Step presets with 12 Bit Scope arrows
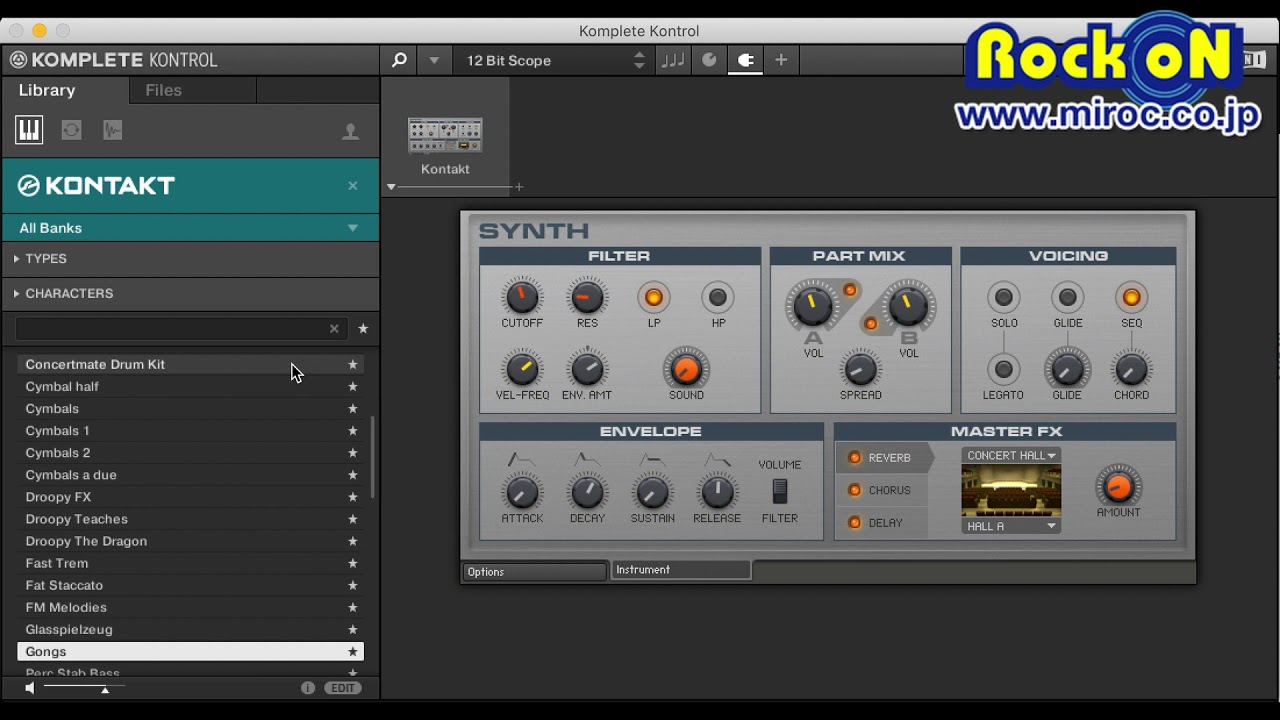Image resolution: width=1280 pixels, height=720 pixels. [639, 60]
